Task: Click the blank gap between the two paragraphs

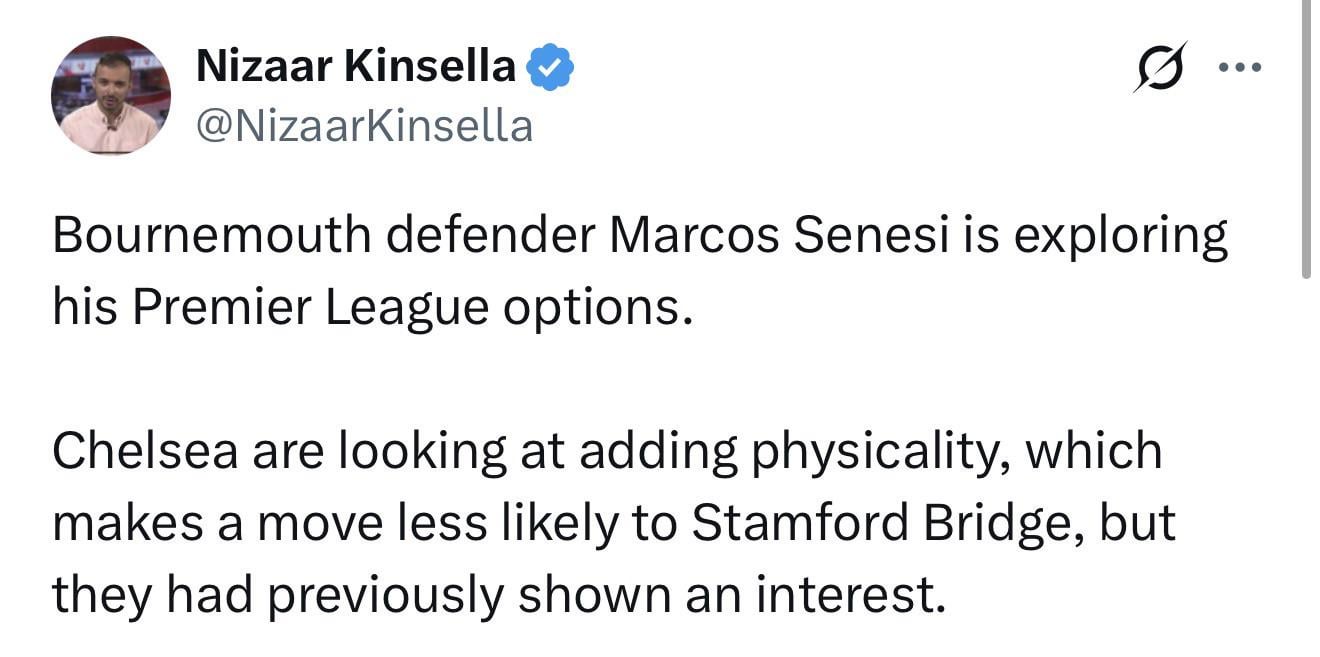Action: click(600, 380)
